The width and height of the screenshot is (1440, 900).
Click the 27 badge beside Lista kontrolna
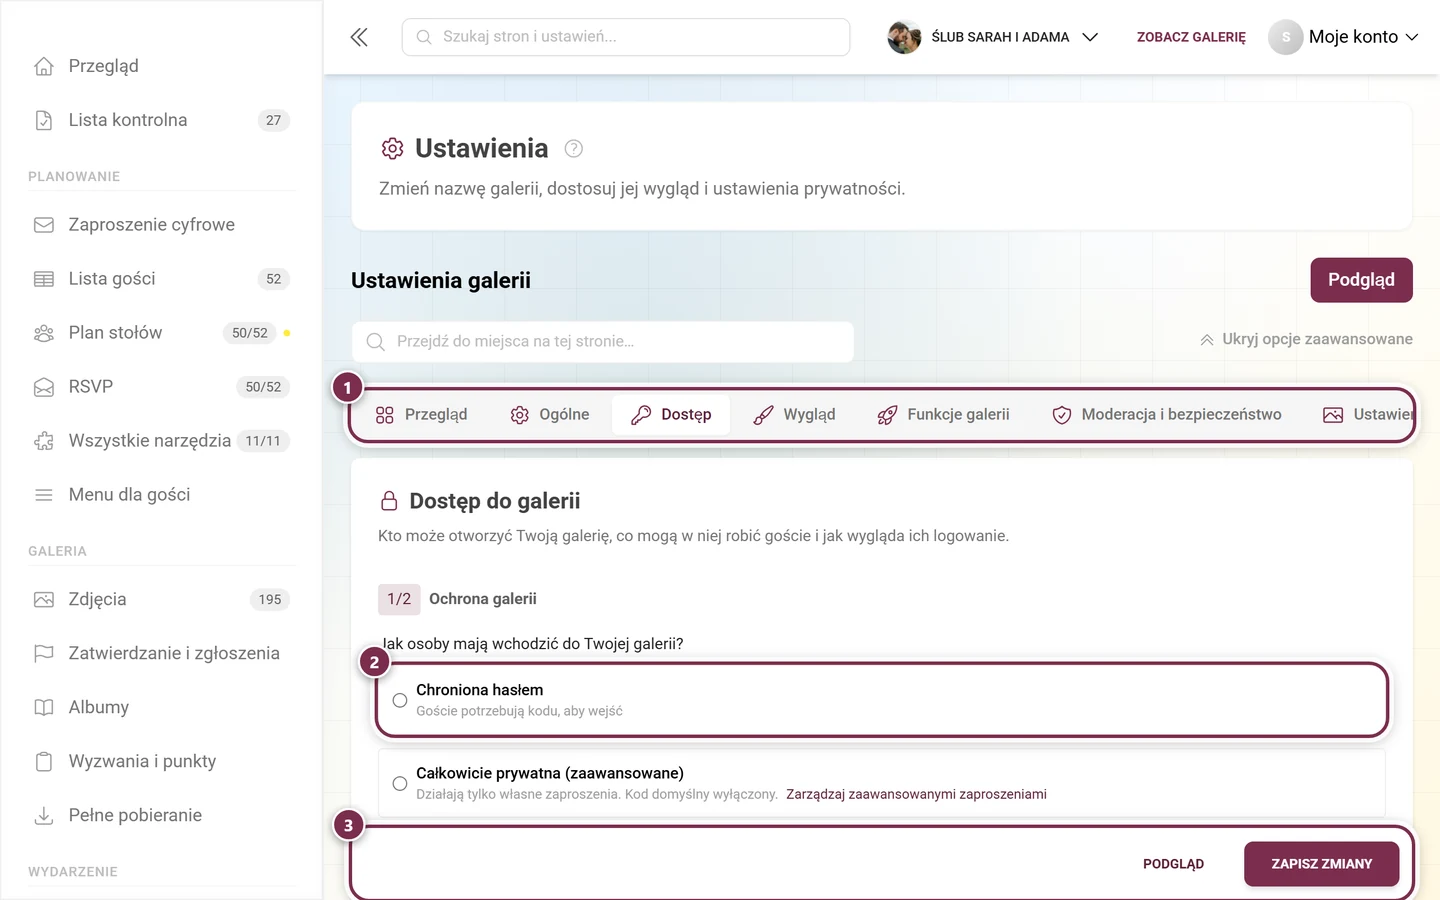[x=273, y=120]
